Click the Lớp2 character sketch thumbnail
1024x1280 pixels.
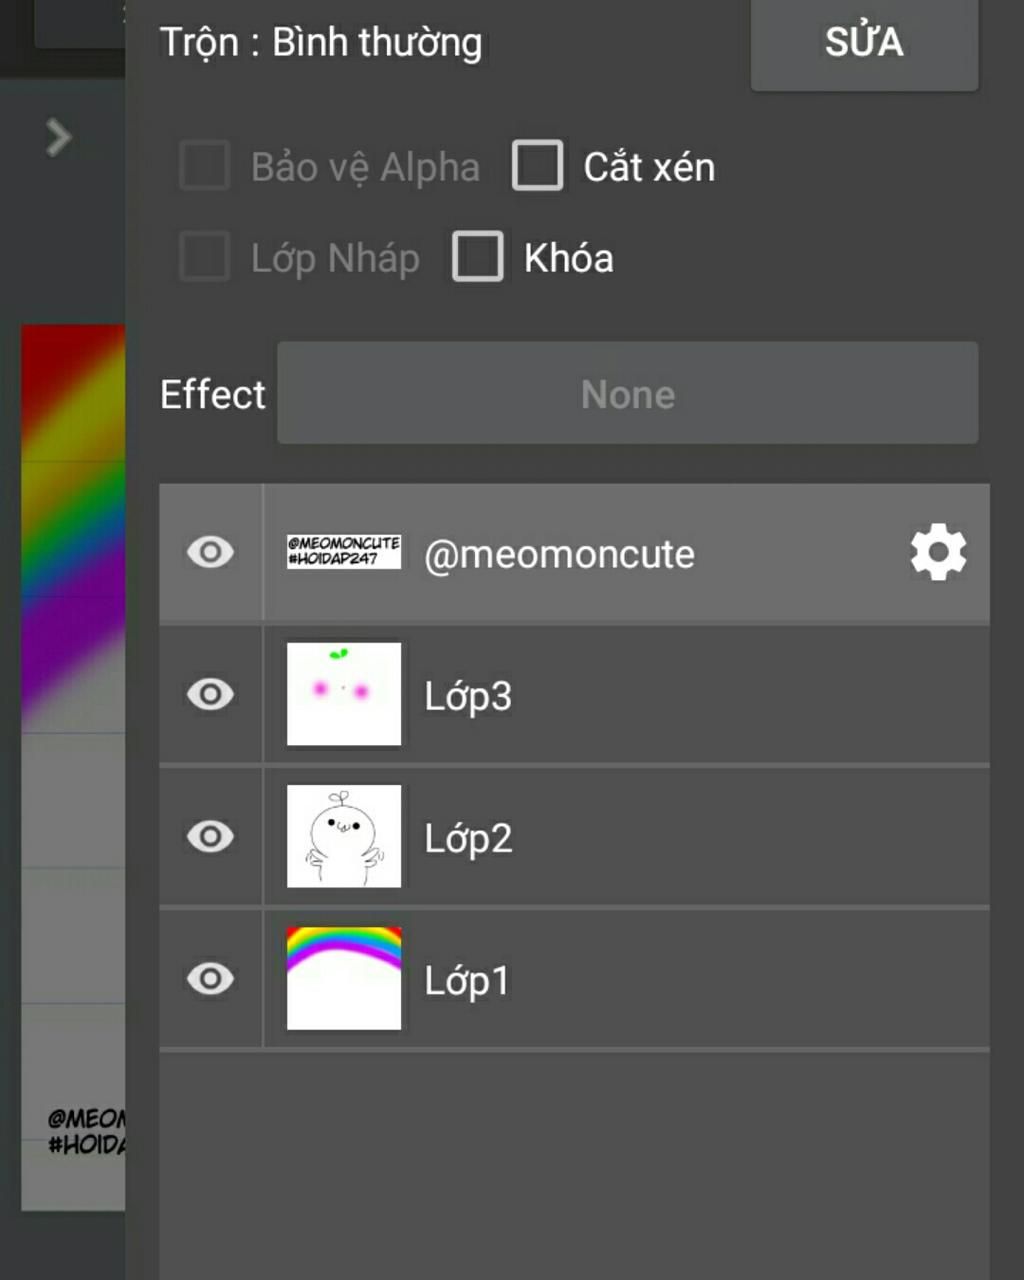coord(344,836)
